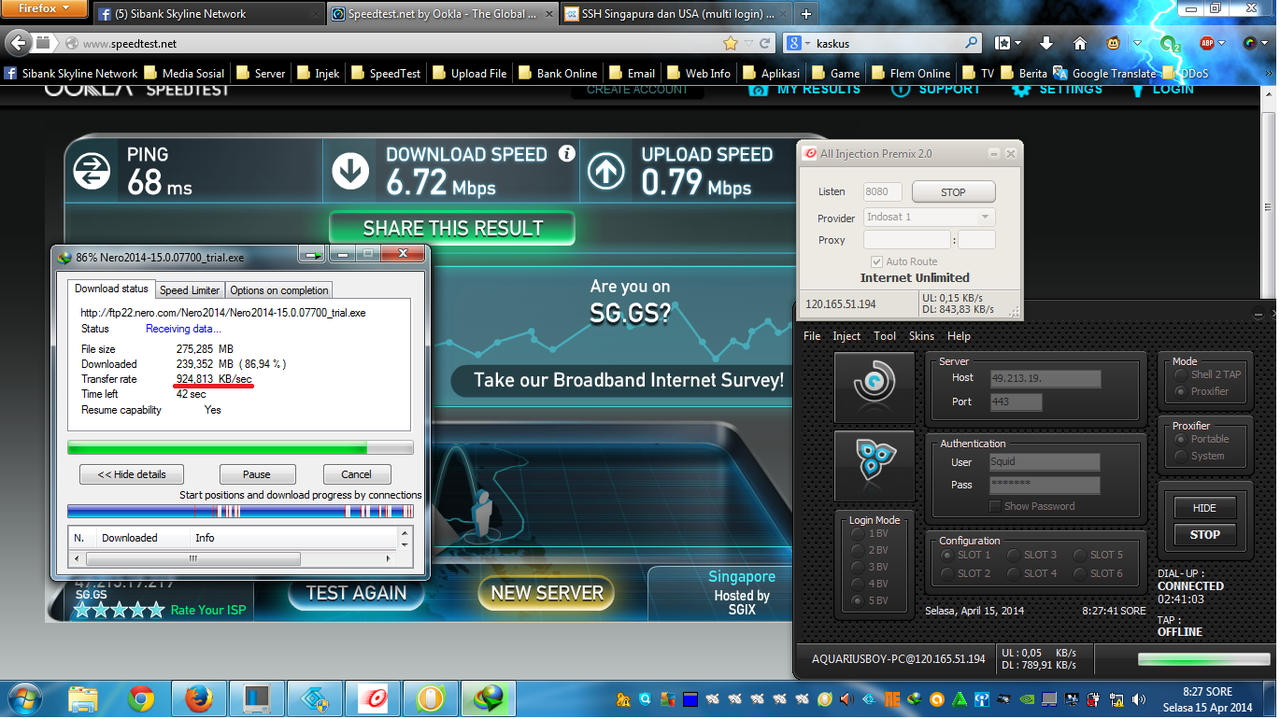This screenshot has width=1280, height=719.
Task: Open the Skins menu in the injector
Action: 921,336
